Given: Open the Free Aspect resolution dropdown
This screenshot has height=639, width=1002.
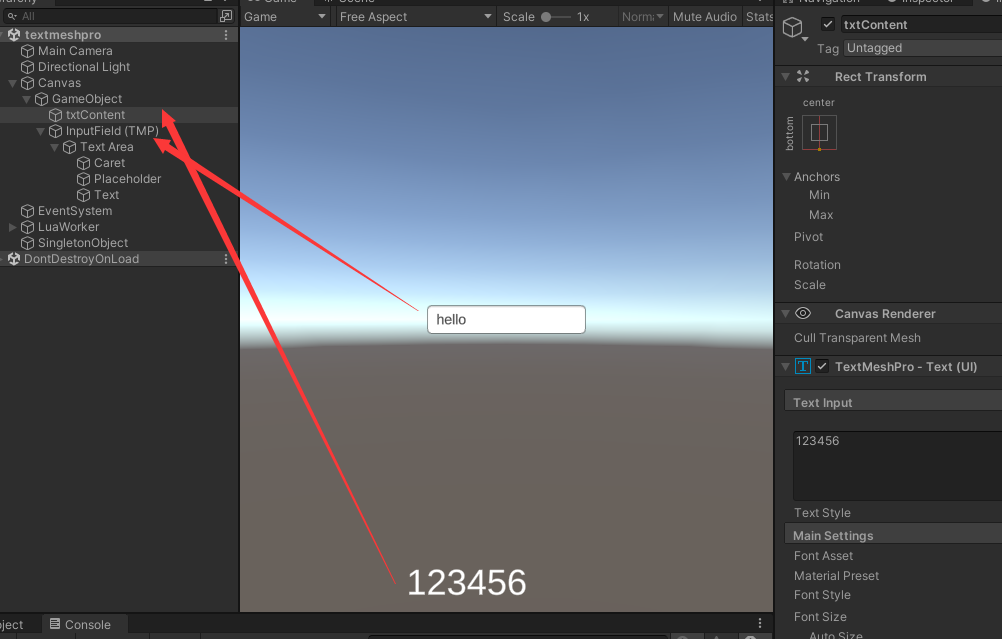Looking at the screenshot, I should pos(415,17).
